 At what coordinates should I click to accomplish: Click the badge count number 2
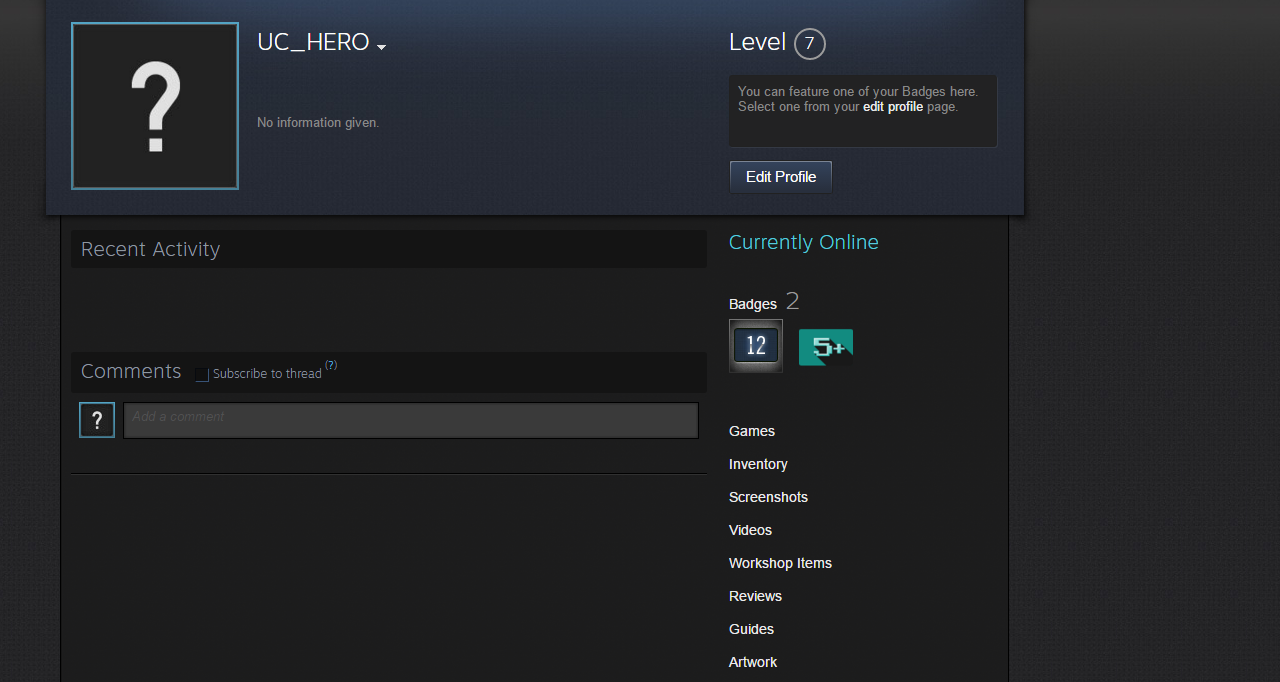point(793,301)
